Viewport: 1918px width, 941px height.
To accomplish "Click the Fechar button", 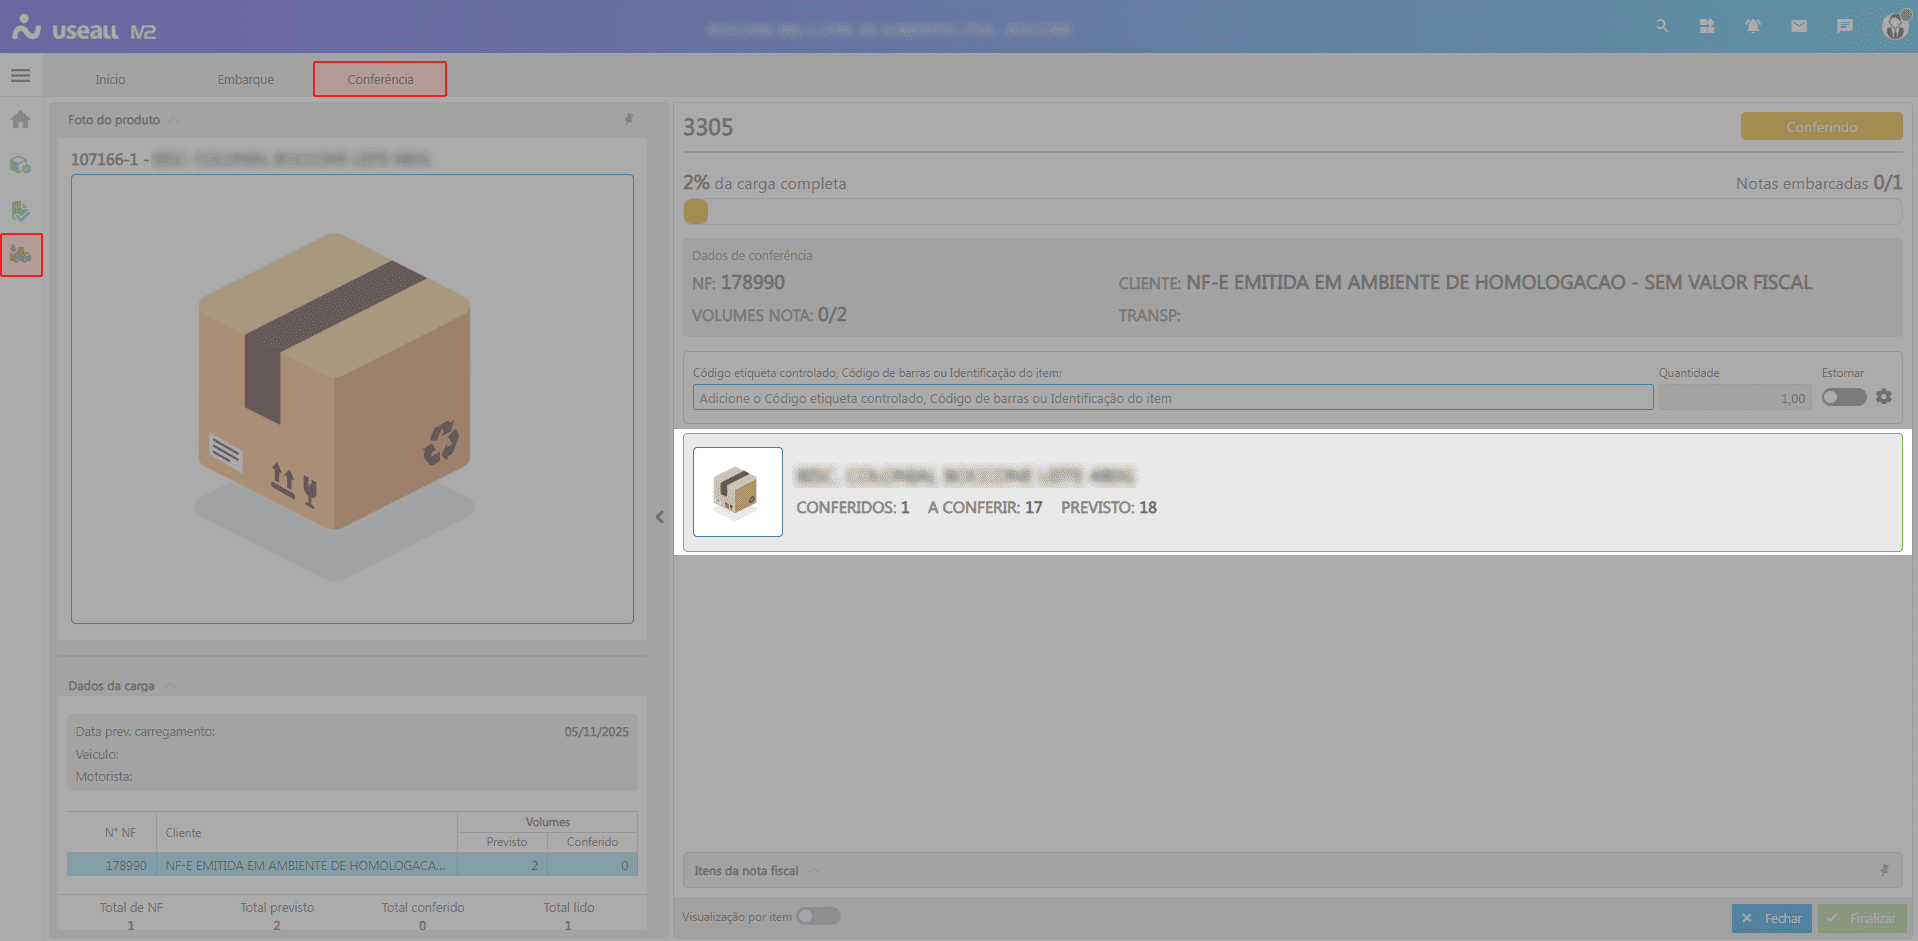I will point(1771,918).
